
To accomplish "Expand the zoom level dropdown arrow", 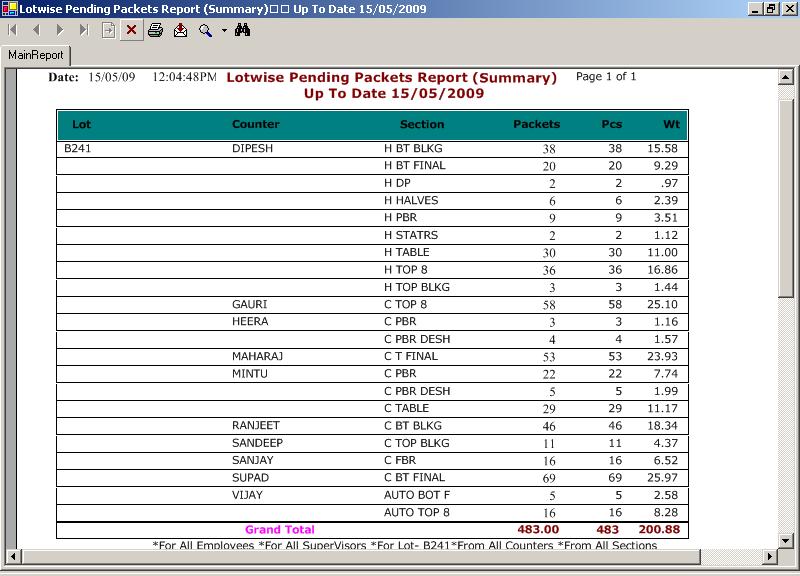I will (224, 31).
